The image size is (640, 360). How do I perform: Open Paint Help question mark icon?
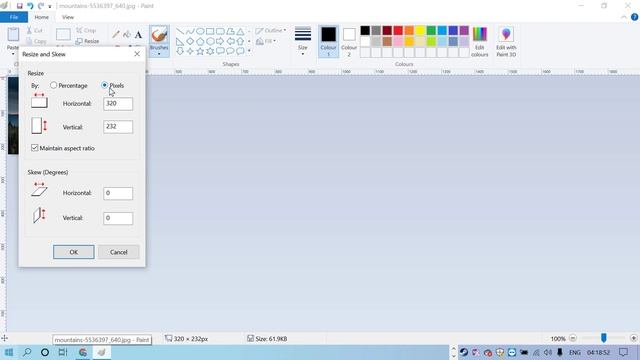click(x=634, y=17)
